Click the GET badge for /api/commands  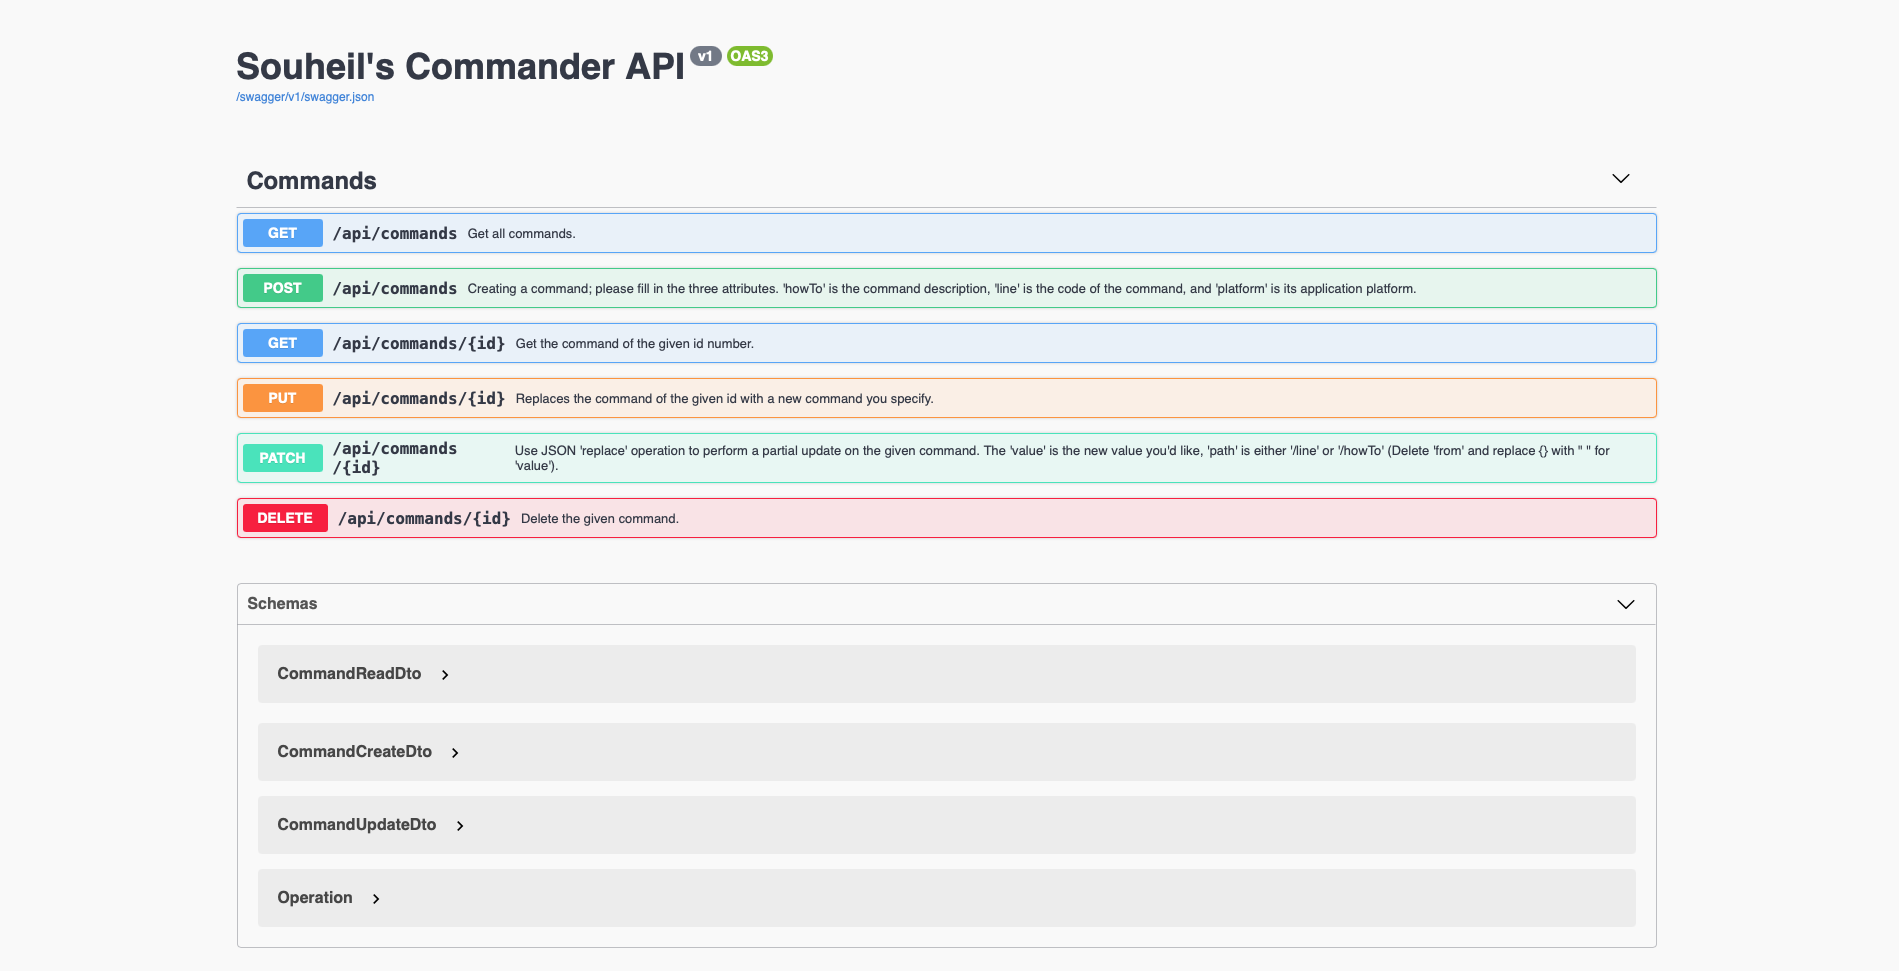pos(281,232)
